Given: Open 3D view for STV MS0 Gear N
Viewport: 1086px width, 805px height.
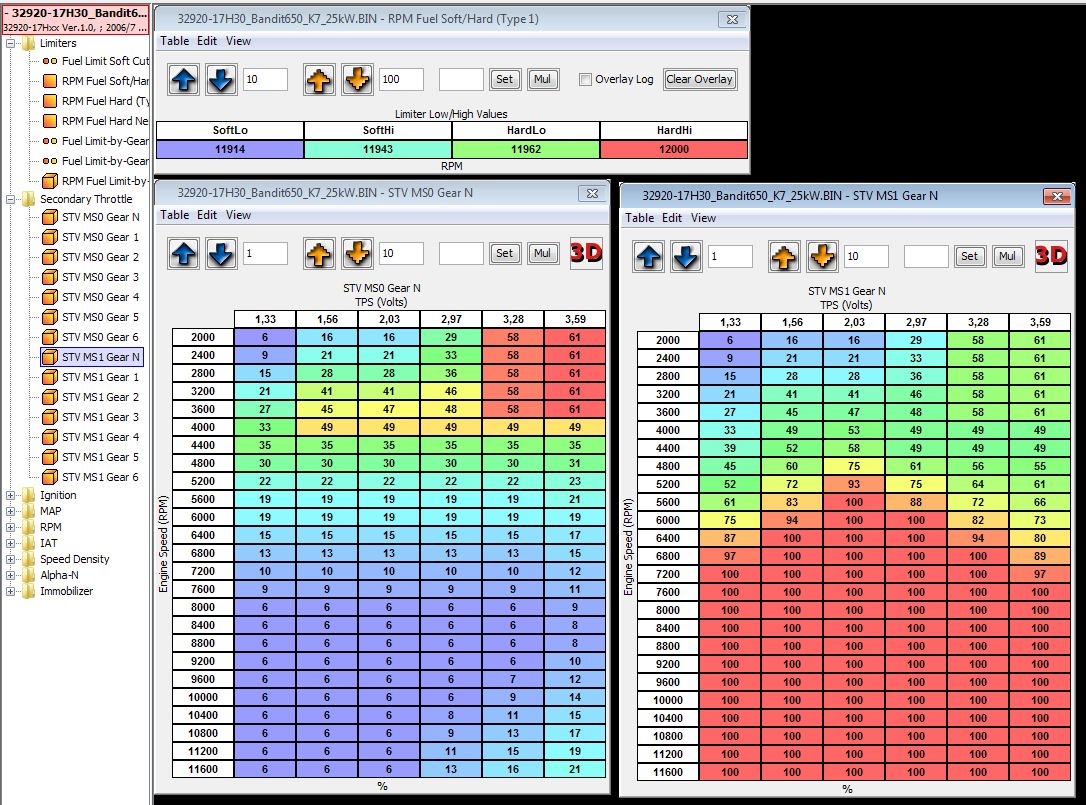Looking at the screenshot, I should point(586,253).
